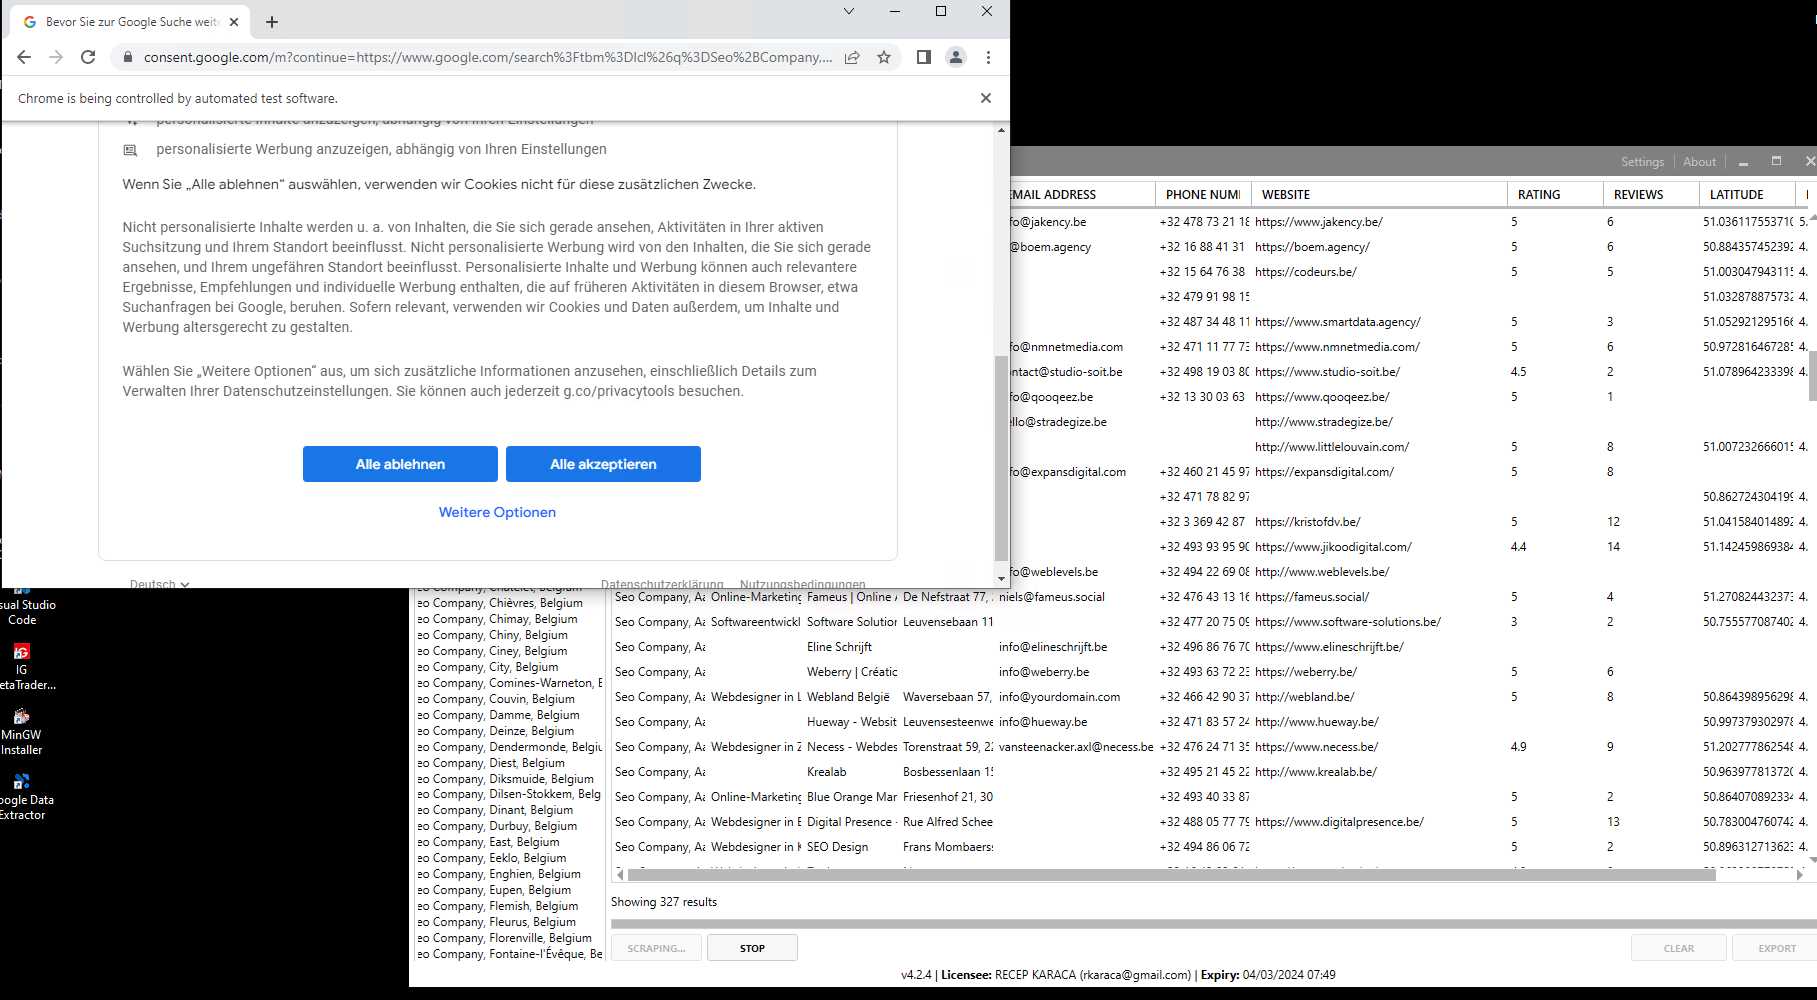1817x1000 pixels.
Task: Close the Google consent browser tab
Action: [x=234, y=22]
